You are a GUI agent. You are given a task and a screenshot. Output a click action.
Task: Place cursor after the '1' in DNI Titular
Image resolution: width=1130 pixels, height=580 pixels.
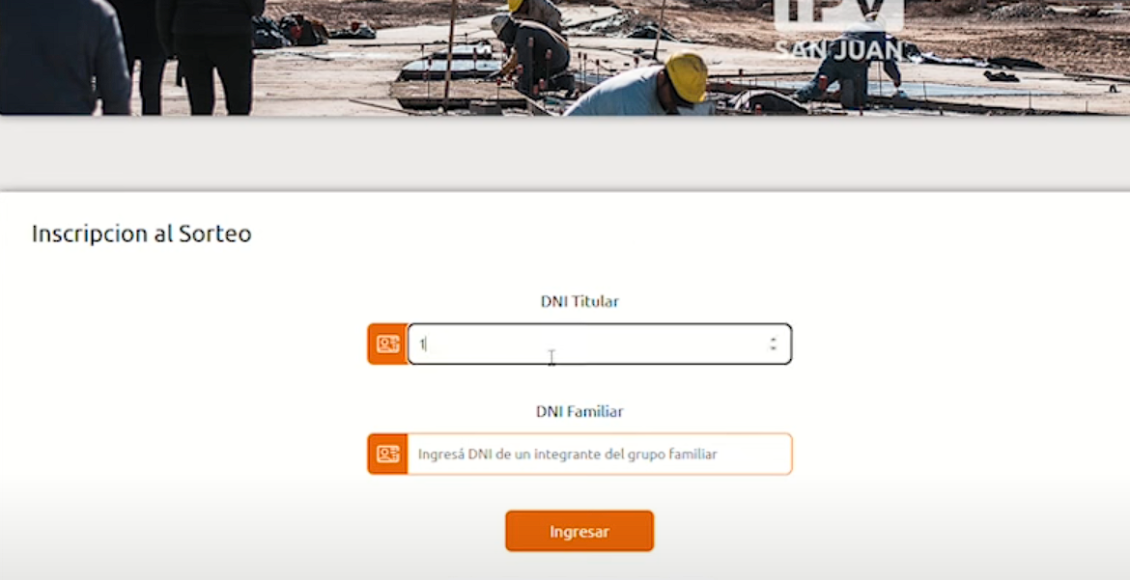[426, 344]
